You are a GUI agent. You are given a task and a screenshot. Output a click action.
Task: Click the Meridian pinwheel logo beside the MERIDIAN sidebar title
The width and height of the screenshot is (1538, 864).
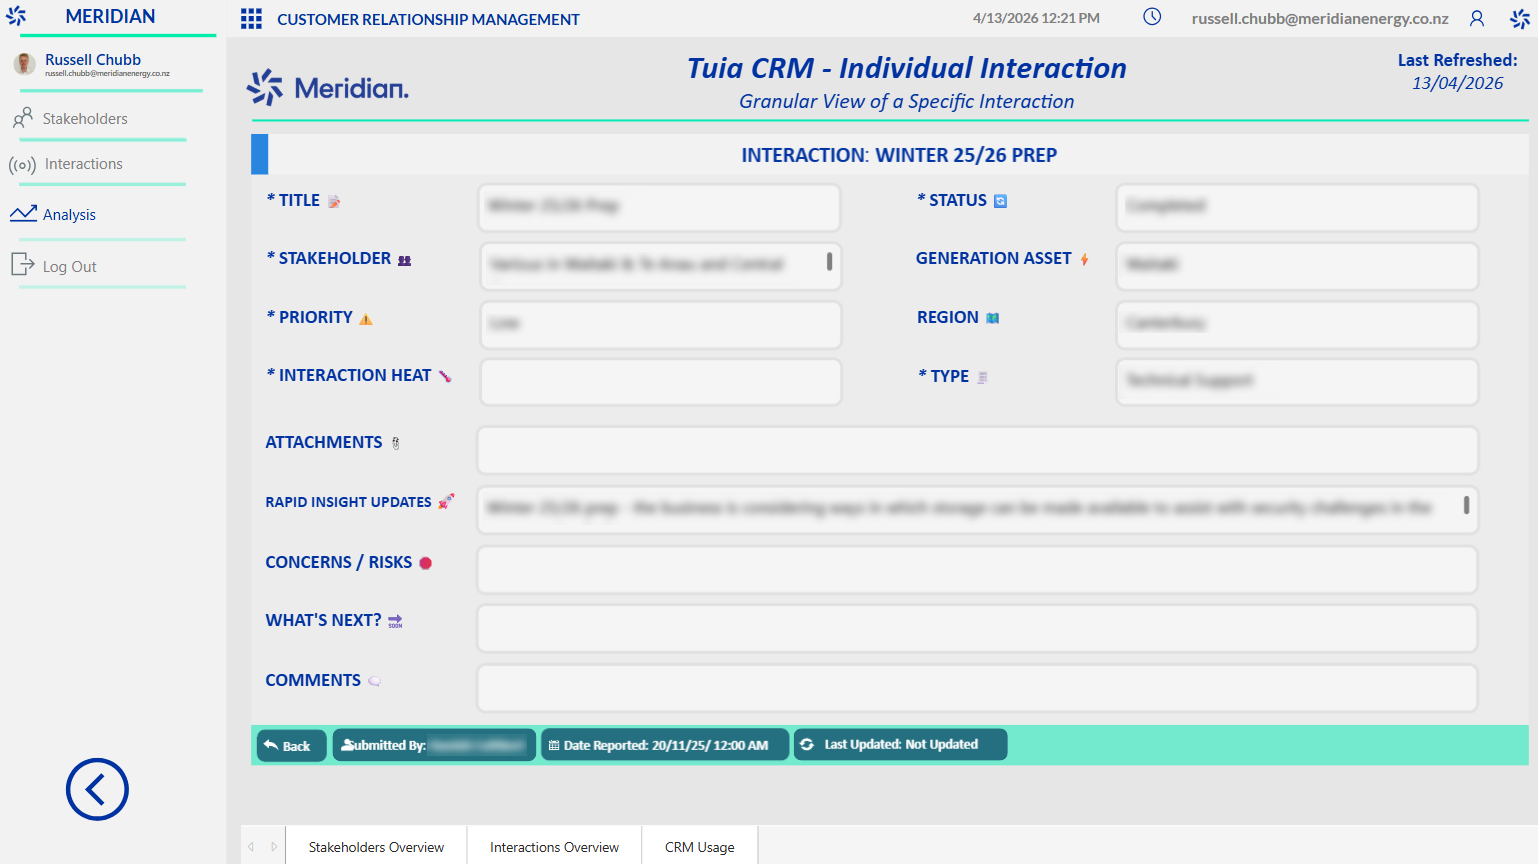point(16,16)
